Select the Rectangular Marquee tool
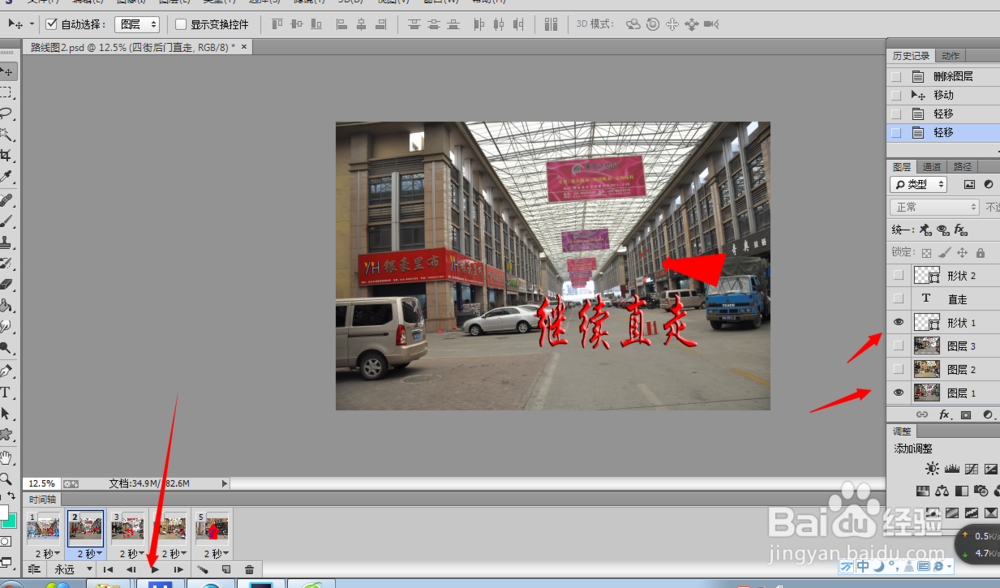This screenshot has width=1000, height=588. (6, 92)
